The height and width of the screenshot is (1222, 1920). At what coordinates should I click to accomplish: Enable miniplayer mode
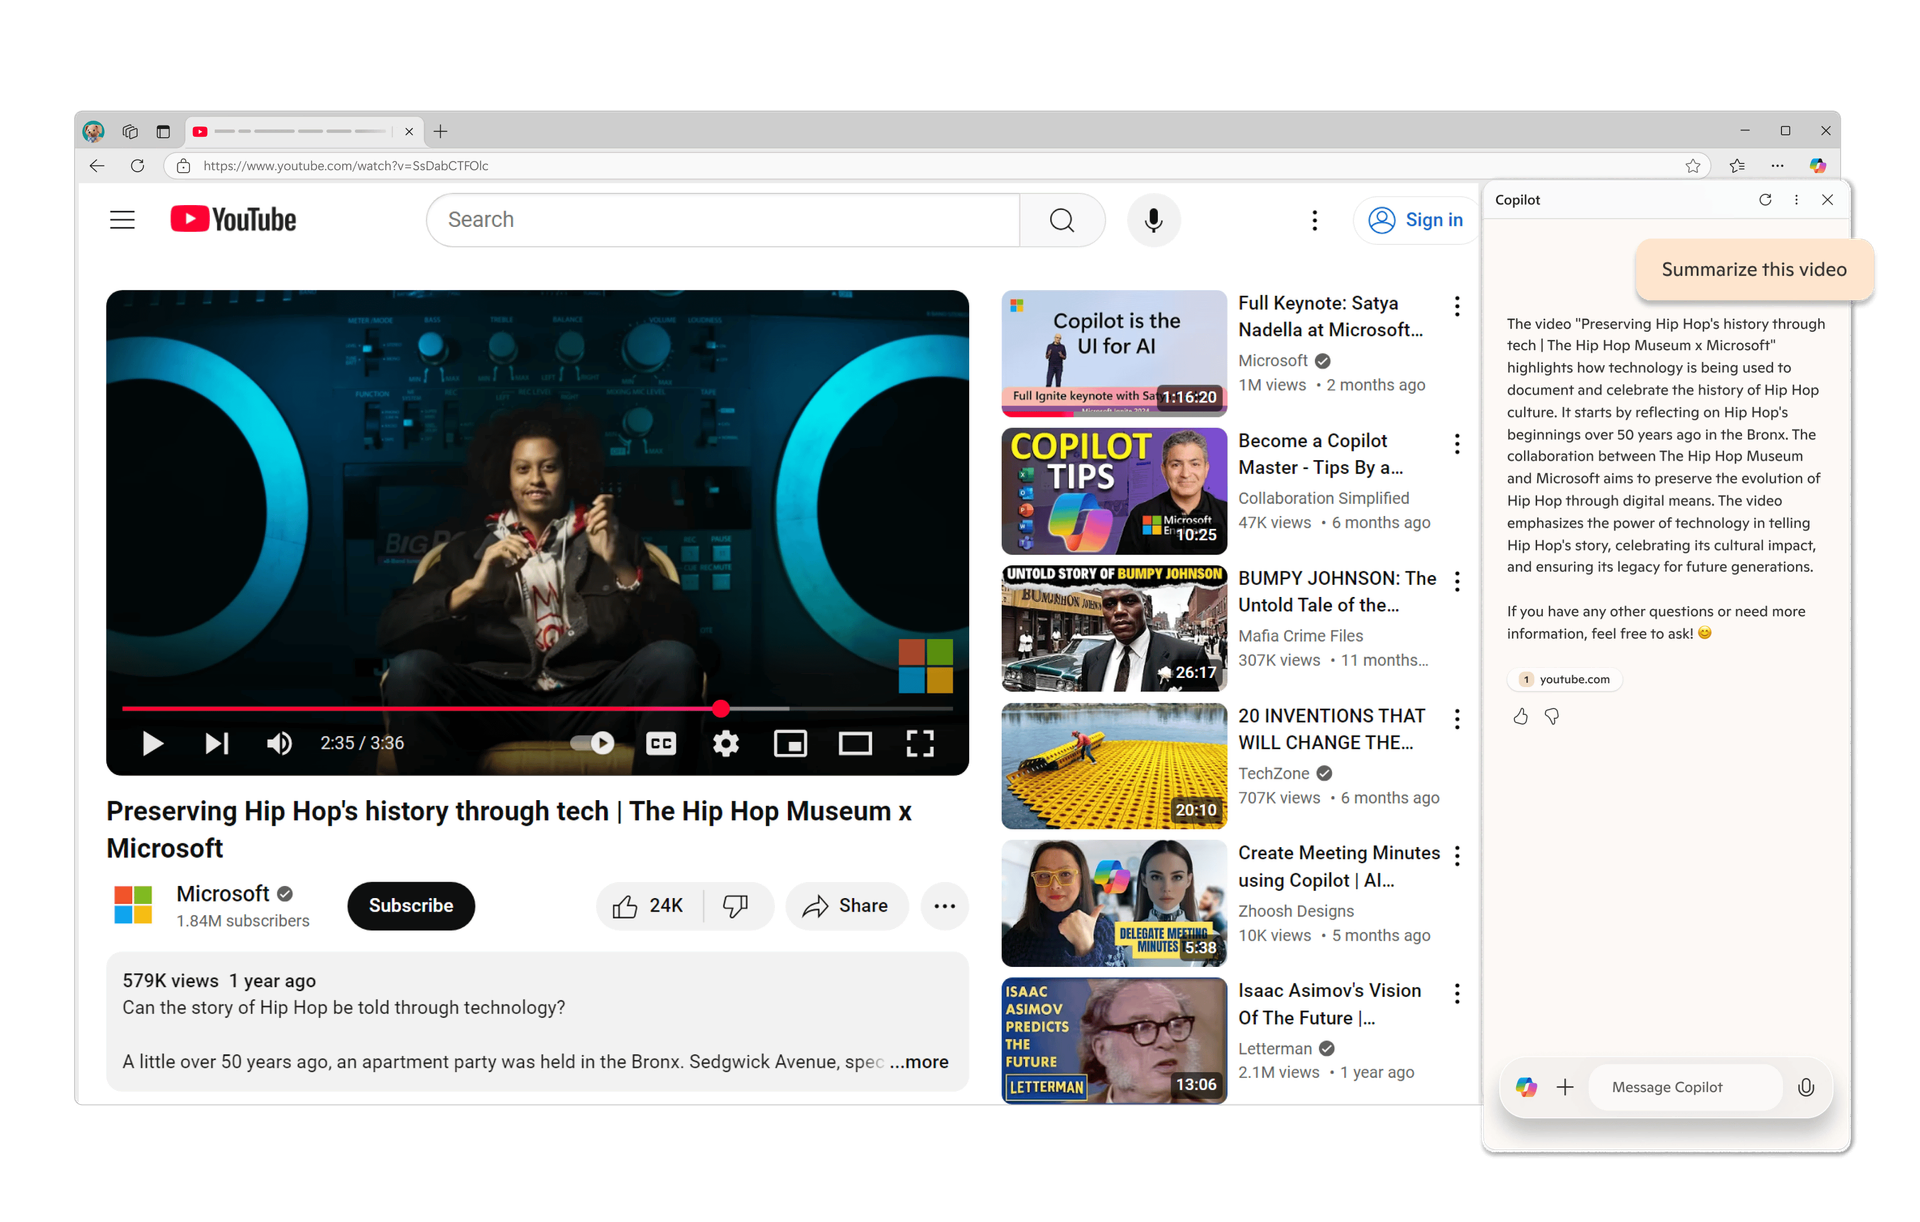(790, 743)
